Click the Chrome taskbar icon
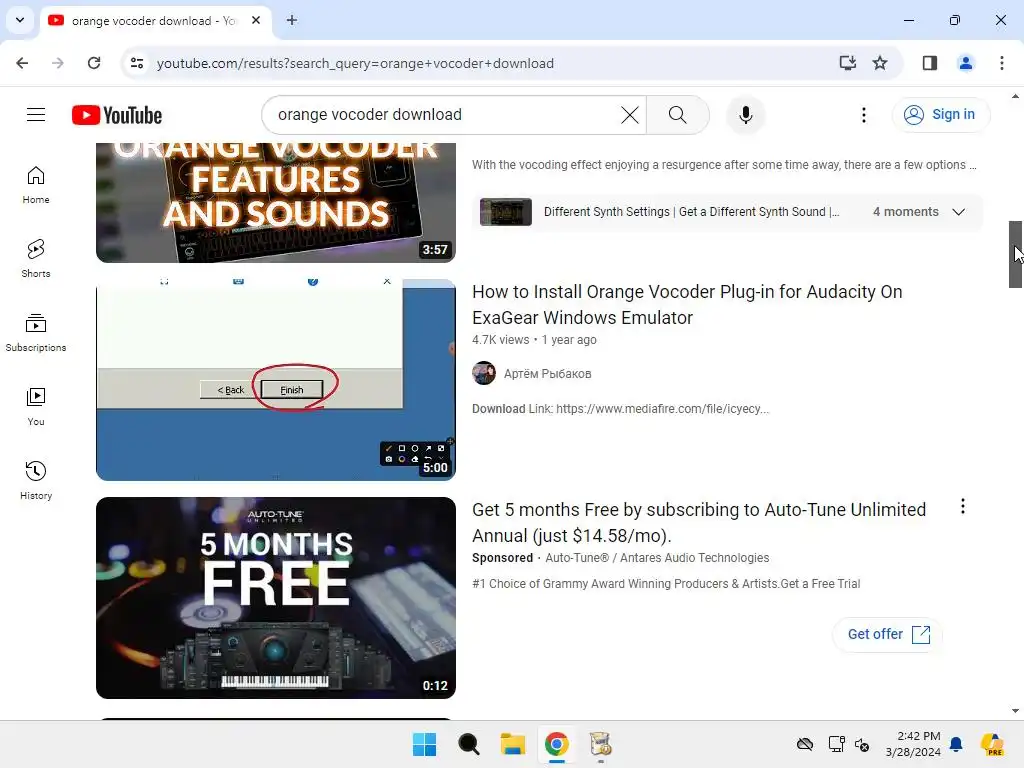 [x=556, y=744]
